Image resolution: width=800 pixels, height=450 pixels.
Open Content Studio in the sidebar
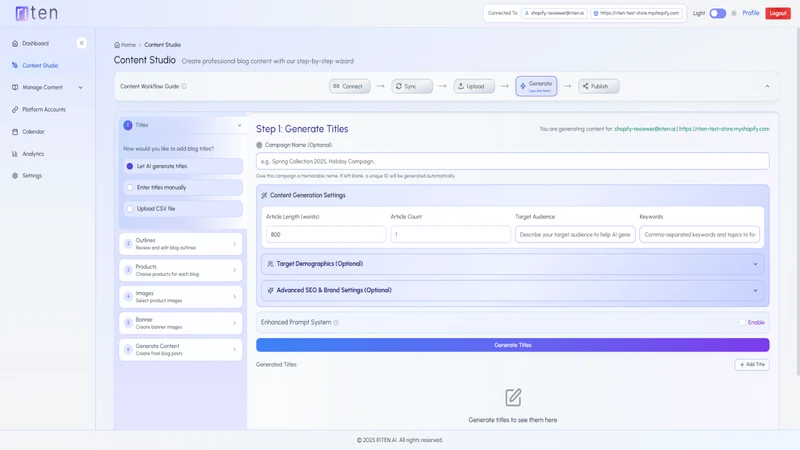coord(40,65)
